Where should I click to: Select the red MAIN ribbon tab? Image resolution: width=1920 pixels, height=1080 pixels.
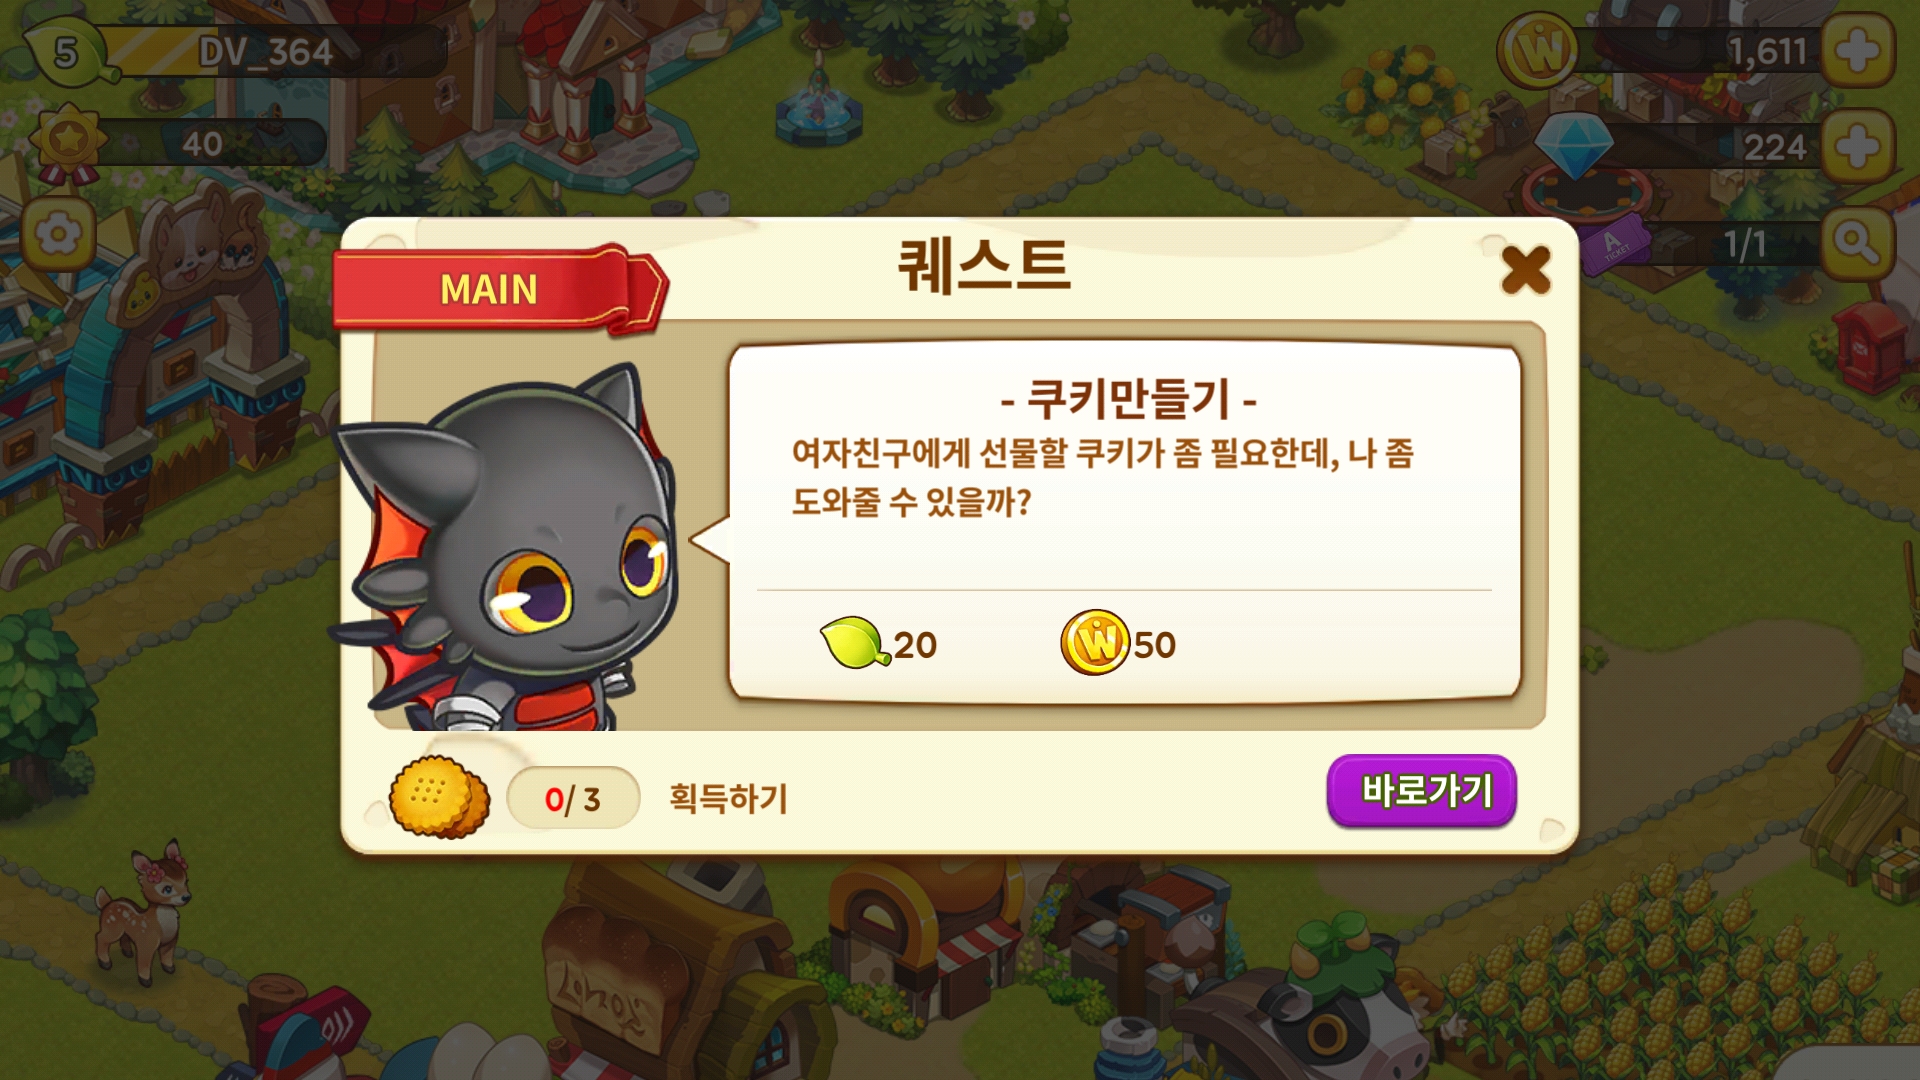click(497, 289)
